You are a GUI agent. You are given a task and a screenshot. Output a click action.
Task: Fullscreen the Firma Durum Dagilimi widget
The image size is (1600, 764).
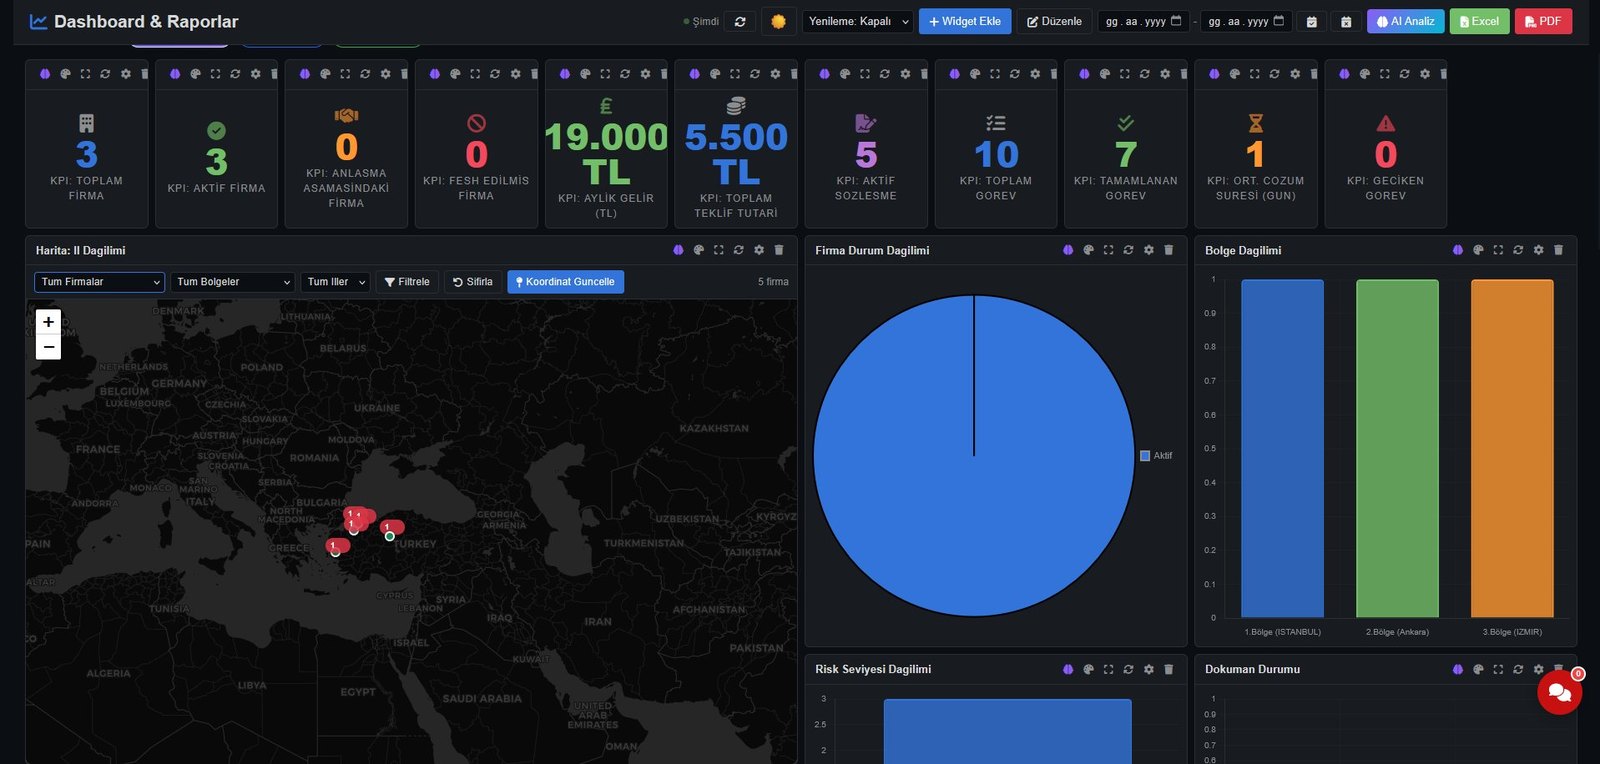(1108, 250)
